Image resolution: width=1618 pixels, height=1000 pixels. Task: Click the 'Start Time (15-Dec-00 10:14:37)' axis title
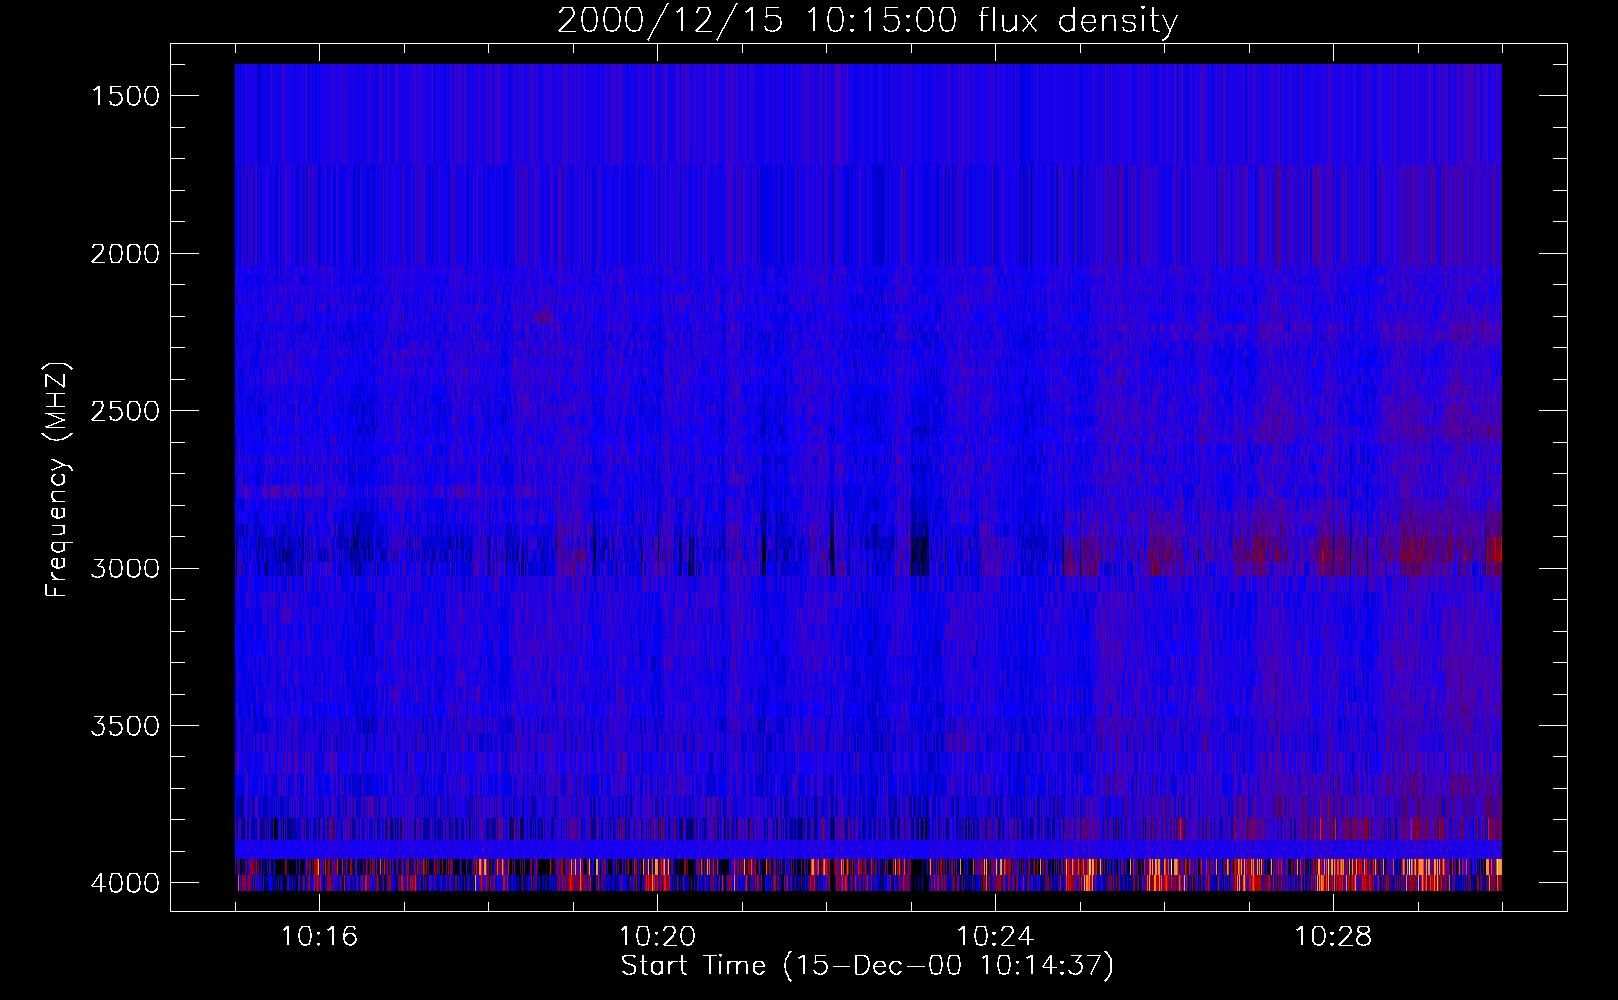pos(867,966)
